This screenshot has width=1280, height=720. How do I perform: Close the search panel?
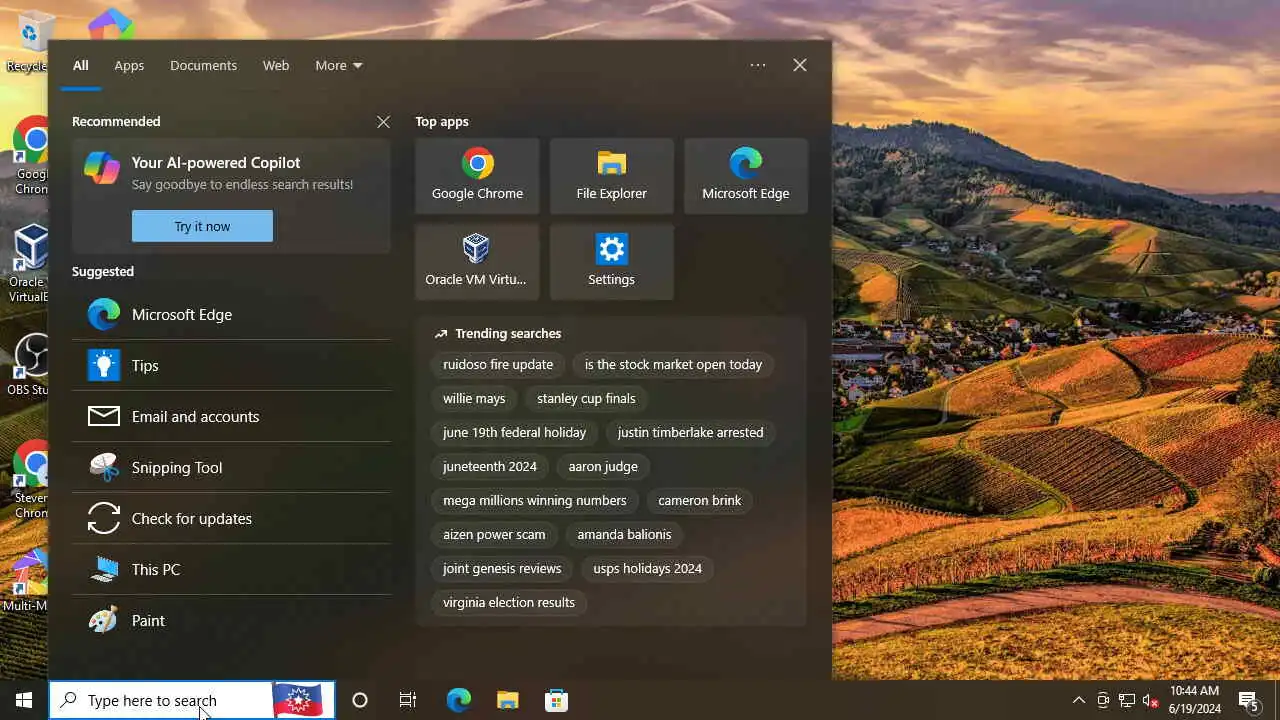[x=800, y=65]
